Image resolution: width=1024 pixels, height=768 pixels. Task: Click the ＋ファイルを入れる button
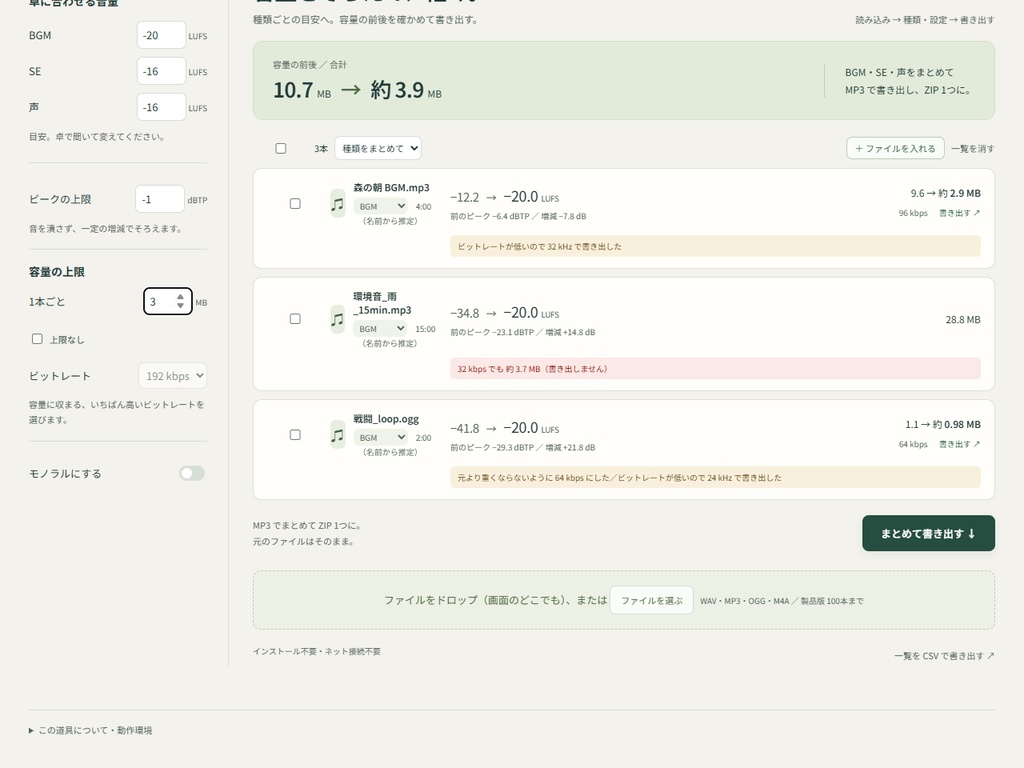coord(895,148)
